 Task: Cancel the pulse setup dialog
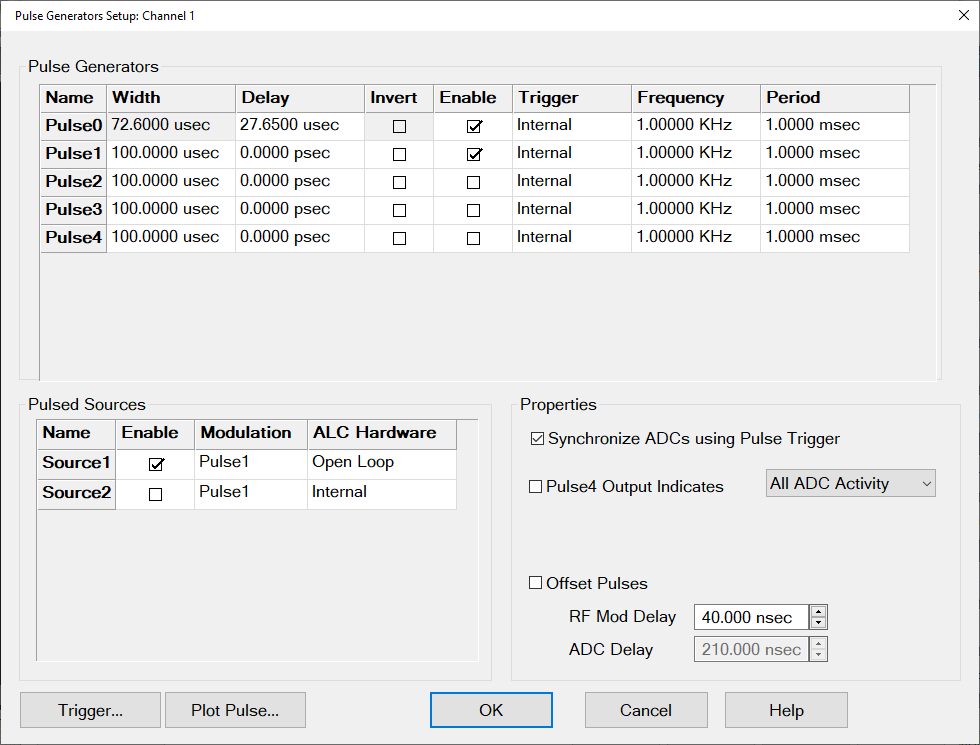point(646,711)
